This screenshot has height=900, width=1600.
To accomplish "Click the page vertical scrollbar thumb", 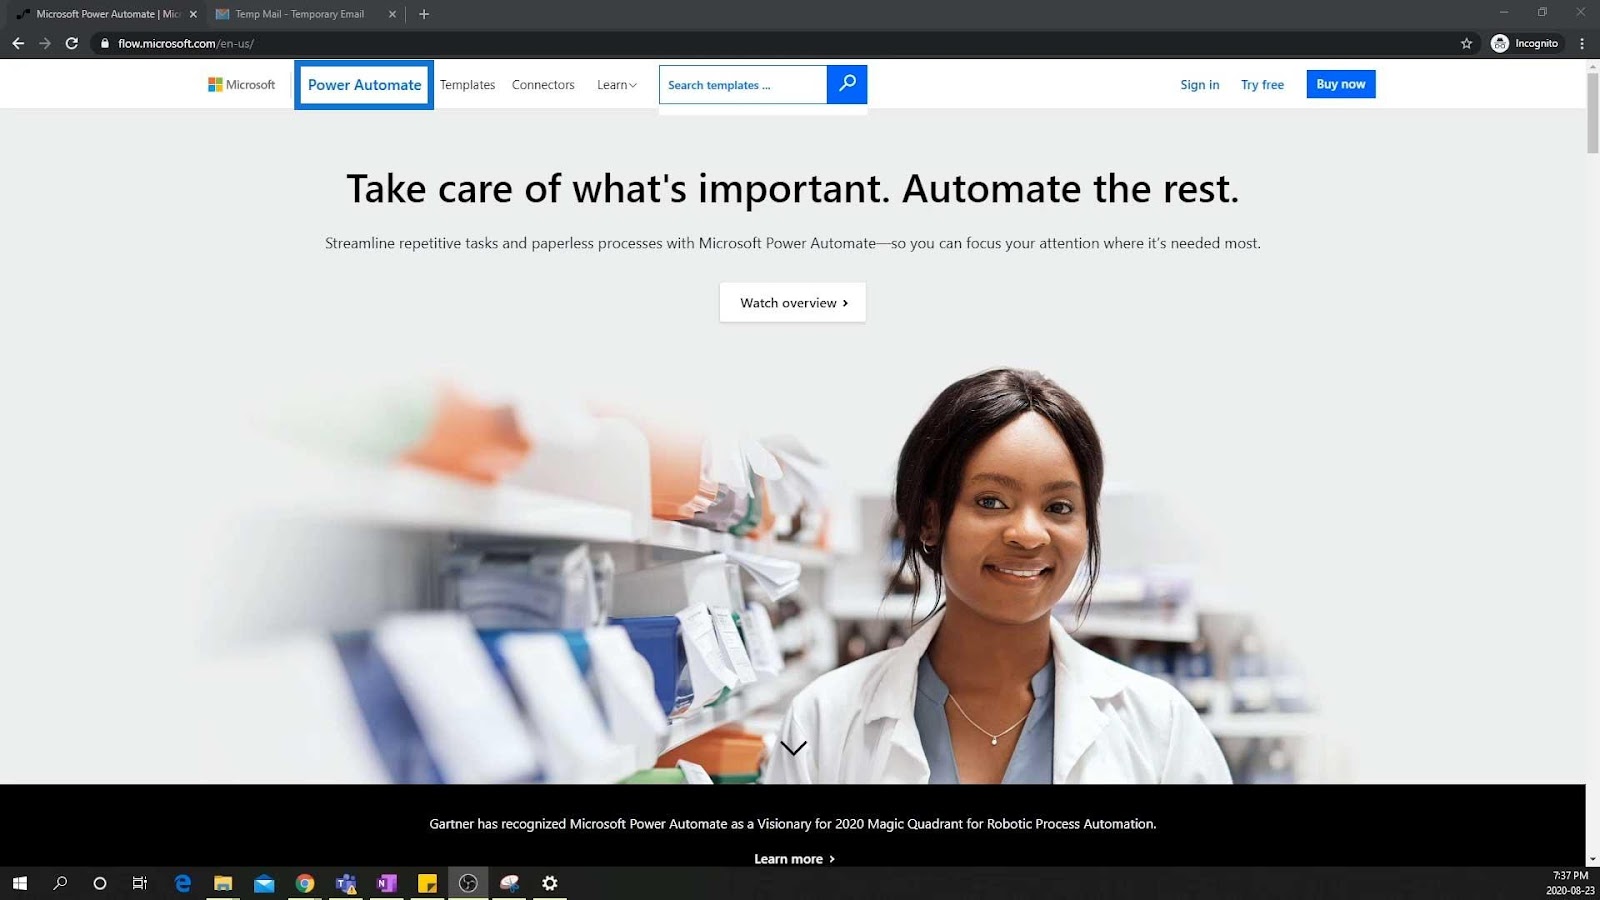I will point(1592,113).
